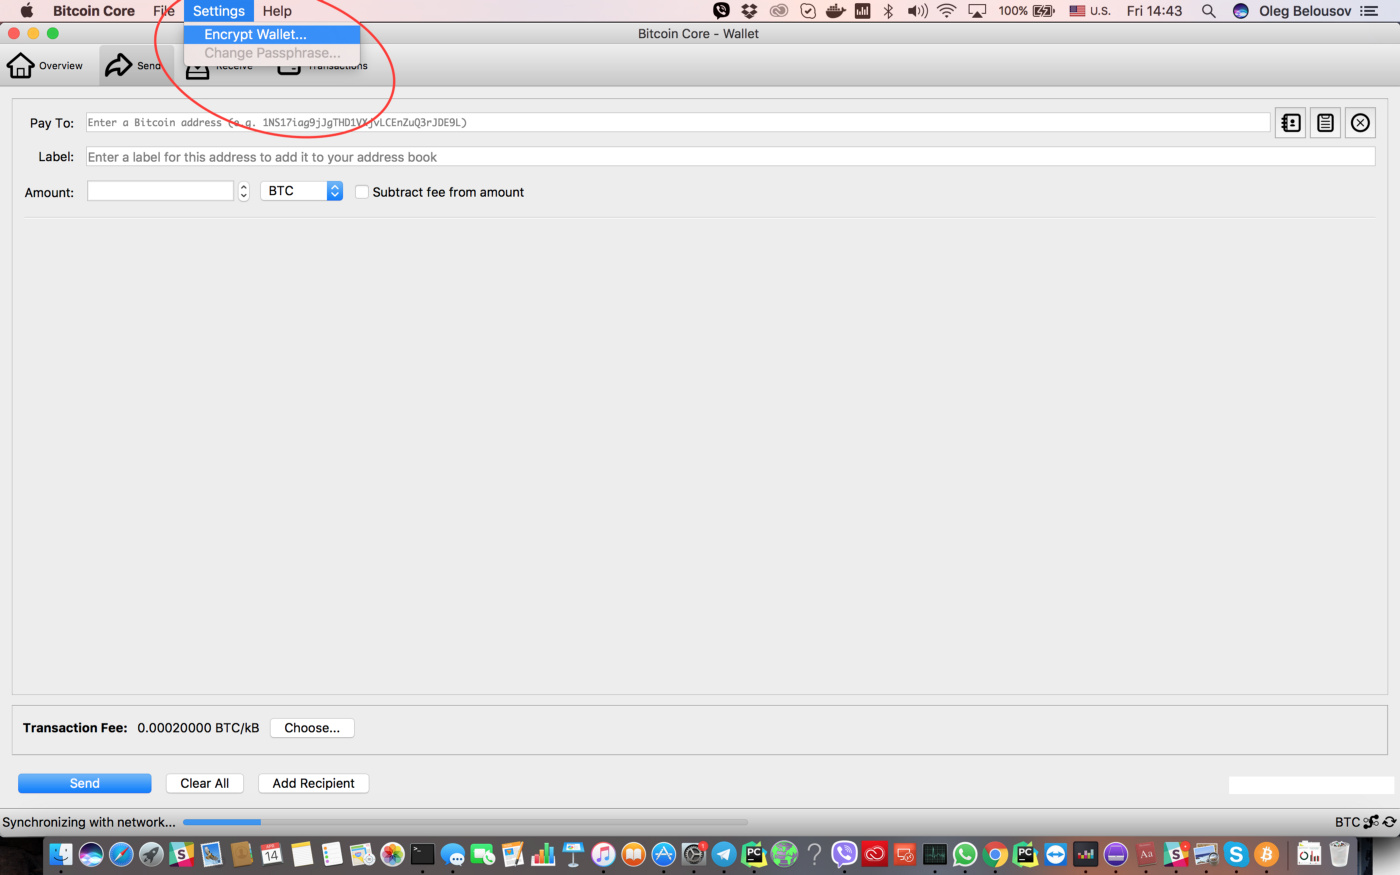The image size is (1400, 875).
Task: Open Messages icon in the Dock
Action: pos(453,855)
